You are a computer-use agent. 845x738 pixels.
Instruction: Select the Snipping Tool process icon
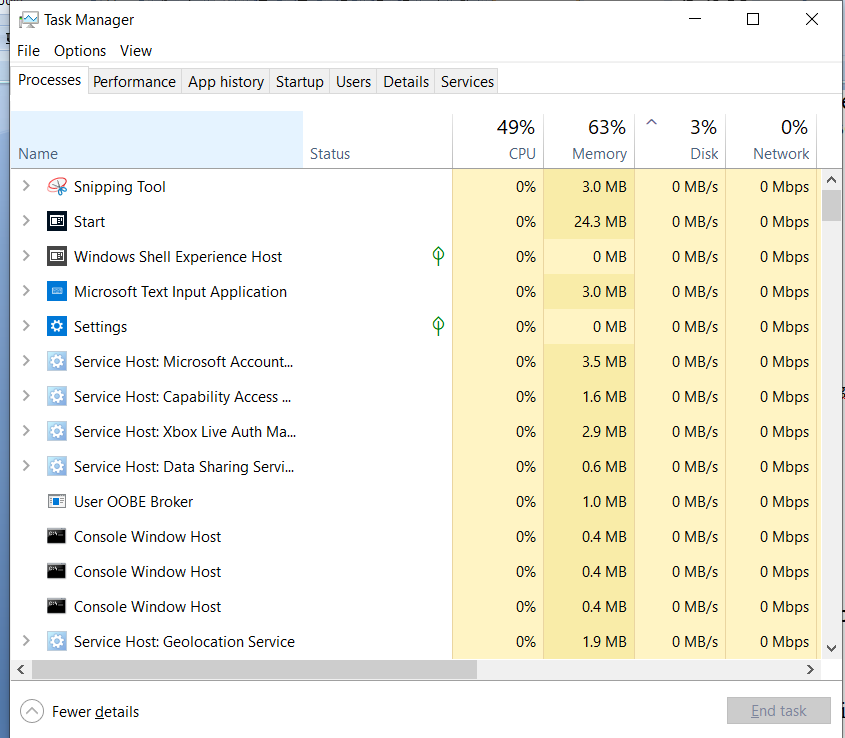(x=57, y=187)
